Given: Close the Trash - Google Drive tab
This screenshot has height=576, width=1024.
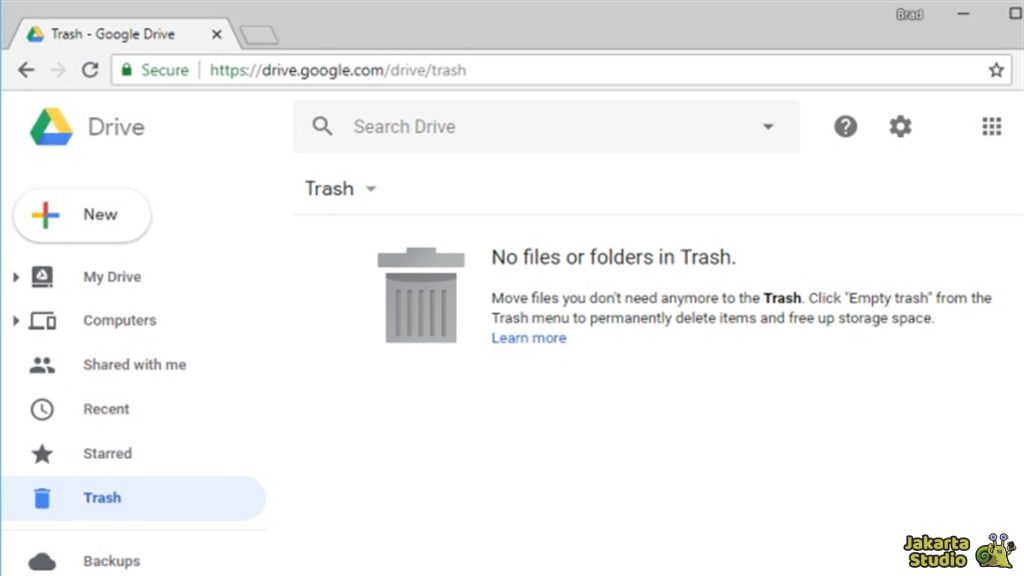Looking at the screenshot, I should (x=217, y=34).
